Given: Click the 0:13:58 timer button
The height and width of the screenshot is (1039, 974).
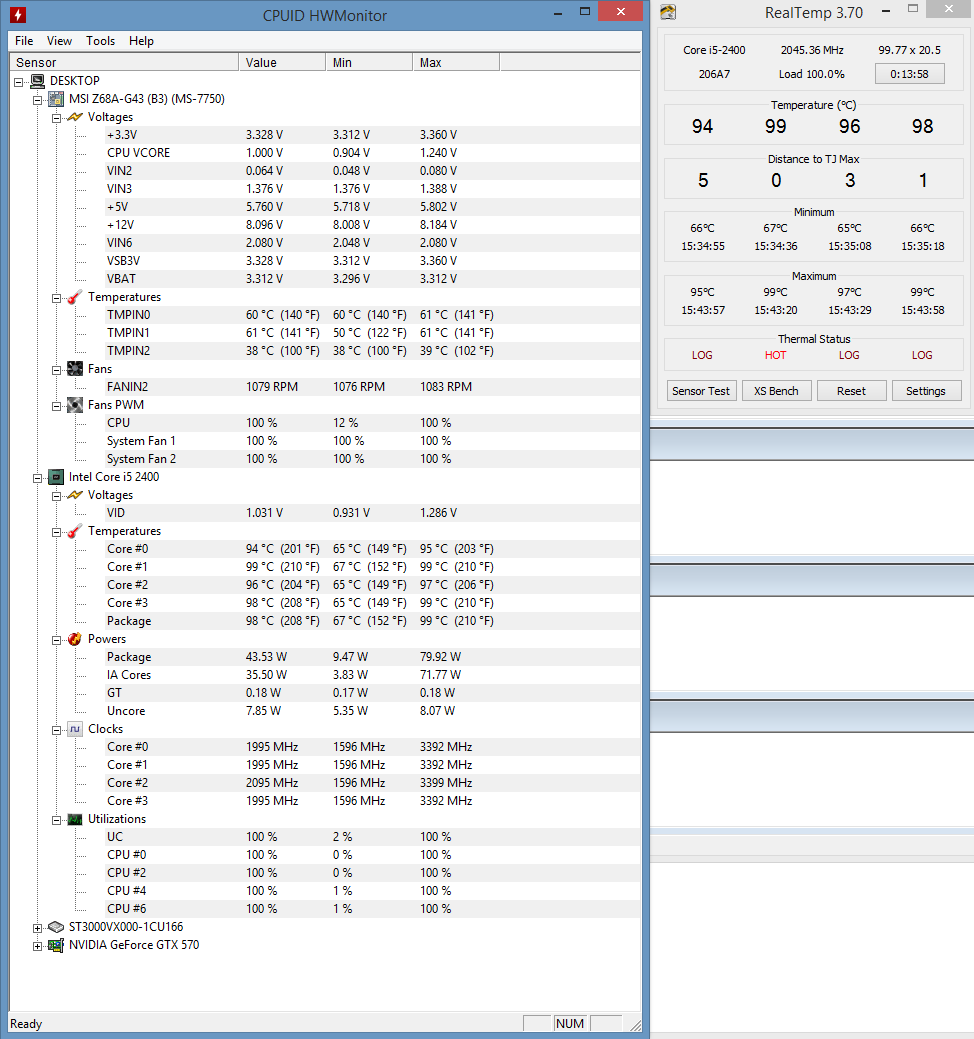Looking at the screenshot, I should [x=909, y=74].
